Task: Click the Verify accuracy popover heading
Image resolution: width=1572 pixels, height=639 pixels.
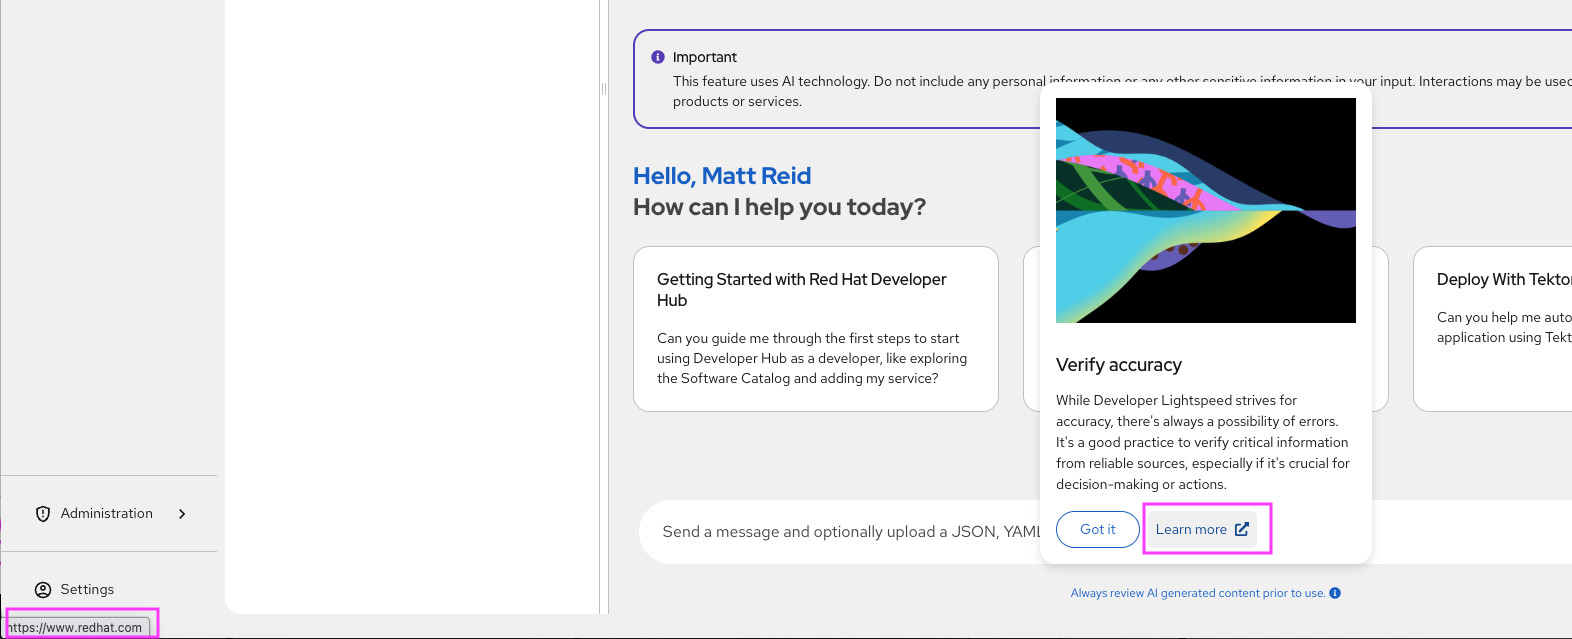Action: point(1118,365)
